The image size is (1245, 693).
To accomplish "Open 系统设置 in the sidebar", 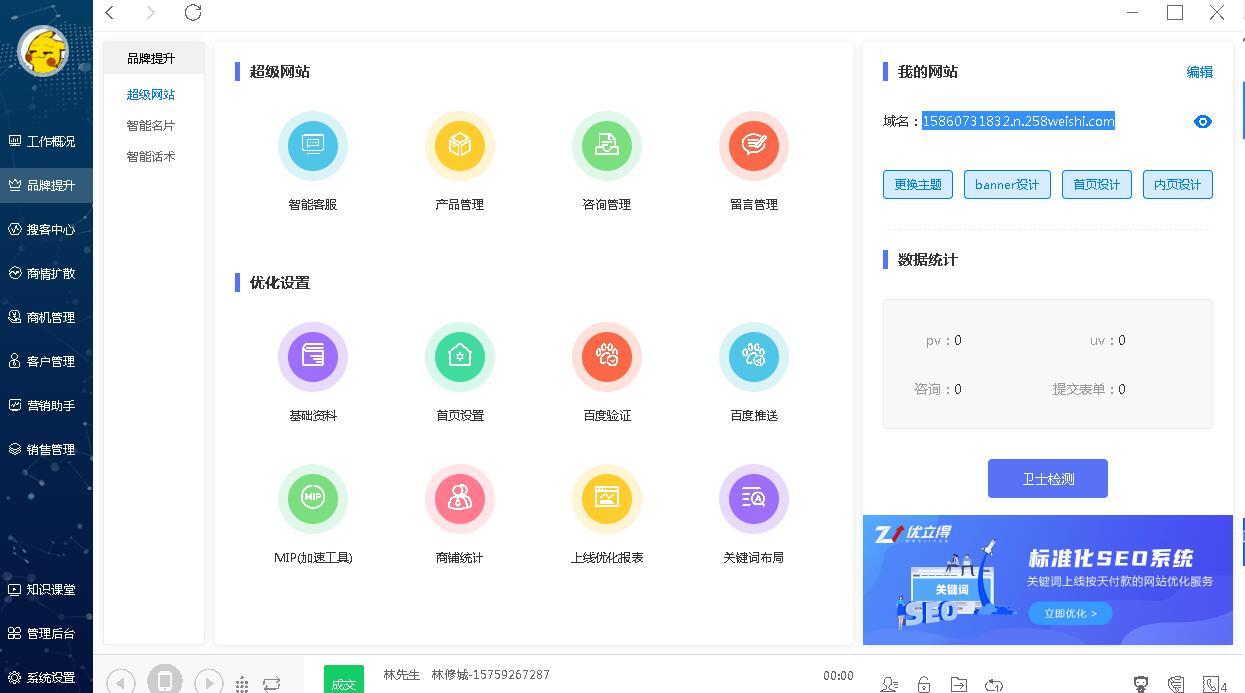I will click(46, 677).
